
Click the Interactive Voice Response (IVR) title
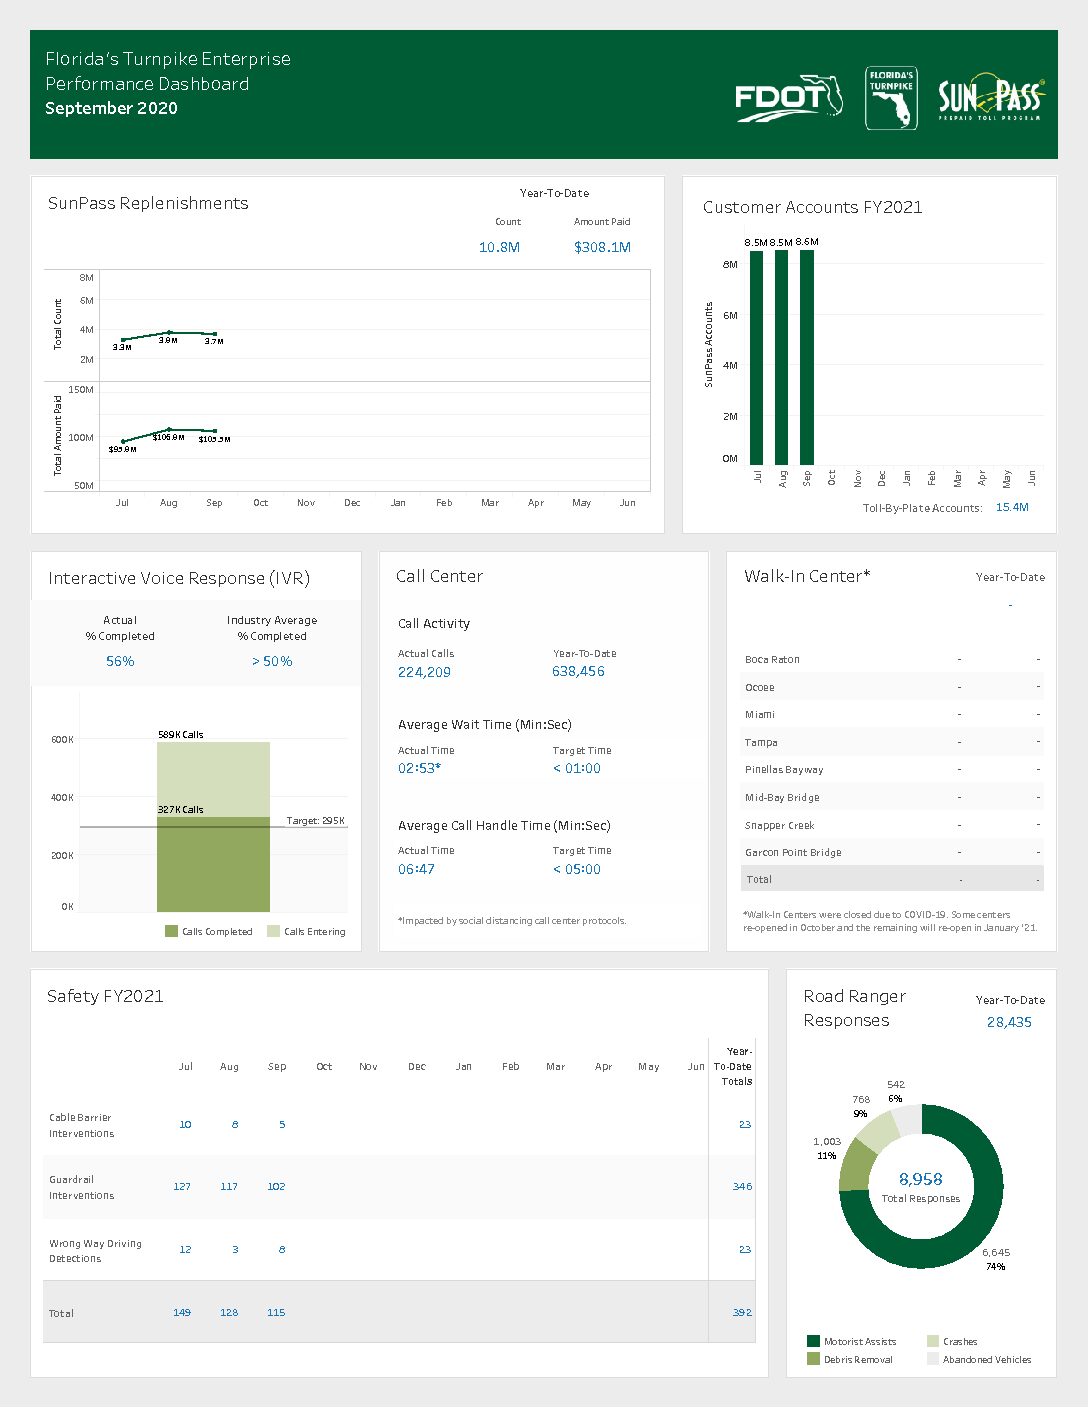point(179,578)
